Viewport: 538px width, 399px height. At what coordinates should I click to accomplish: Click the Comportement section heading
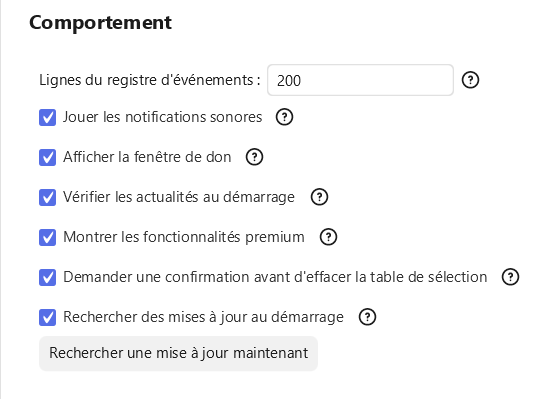click(x=100, y=23)
